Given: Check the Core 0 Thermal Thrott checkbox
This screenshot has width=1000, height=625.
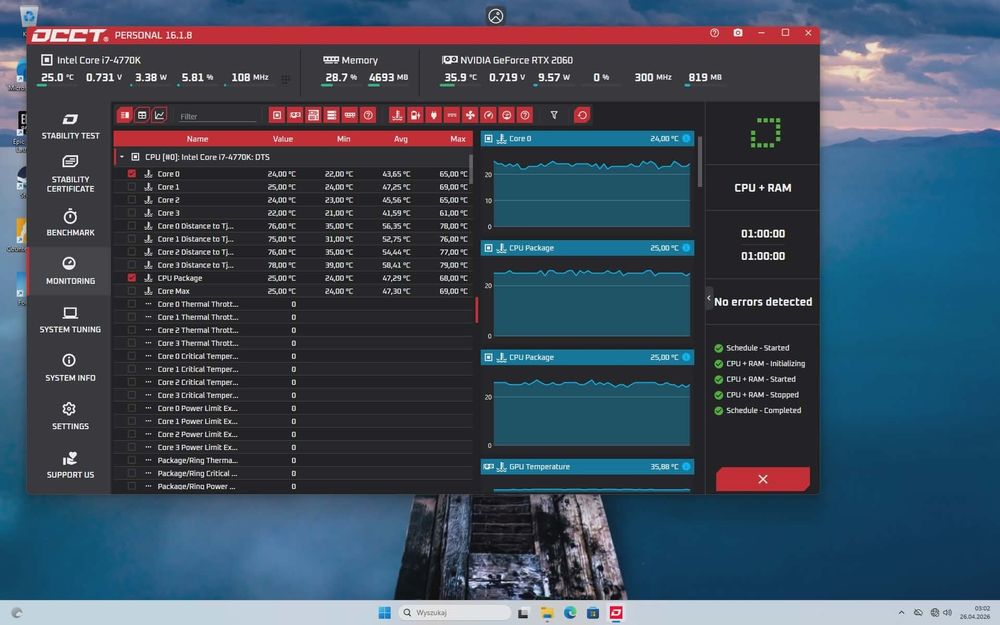Looking at the screenshot, I should point(131,304).
